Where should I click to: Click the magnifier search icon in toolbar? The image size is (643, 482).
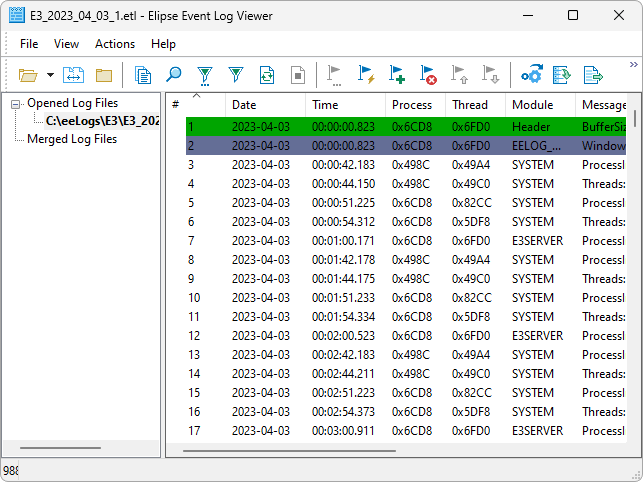click(173, 75)
